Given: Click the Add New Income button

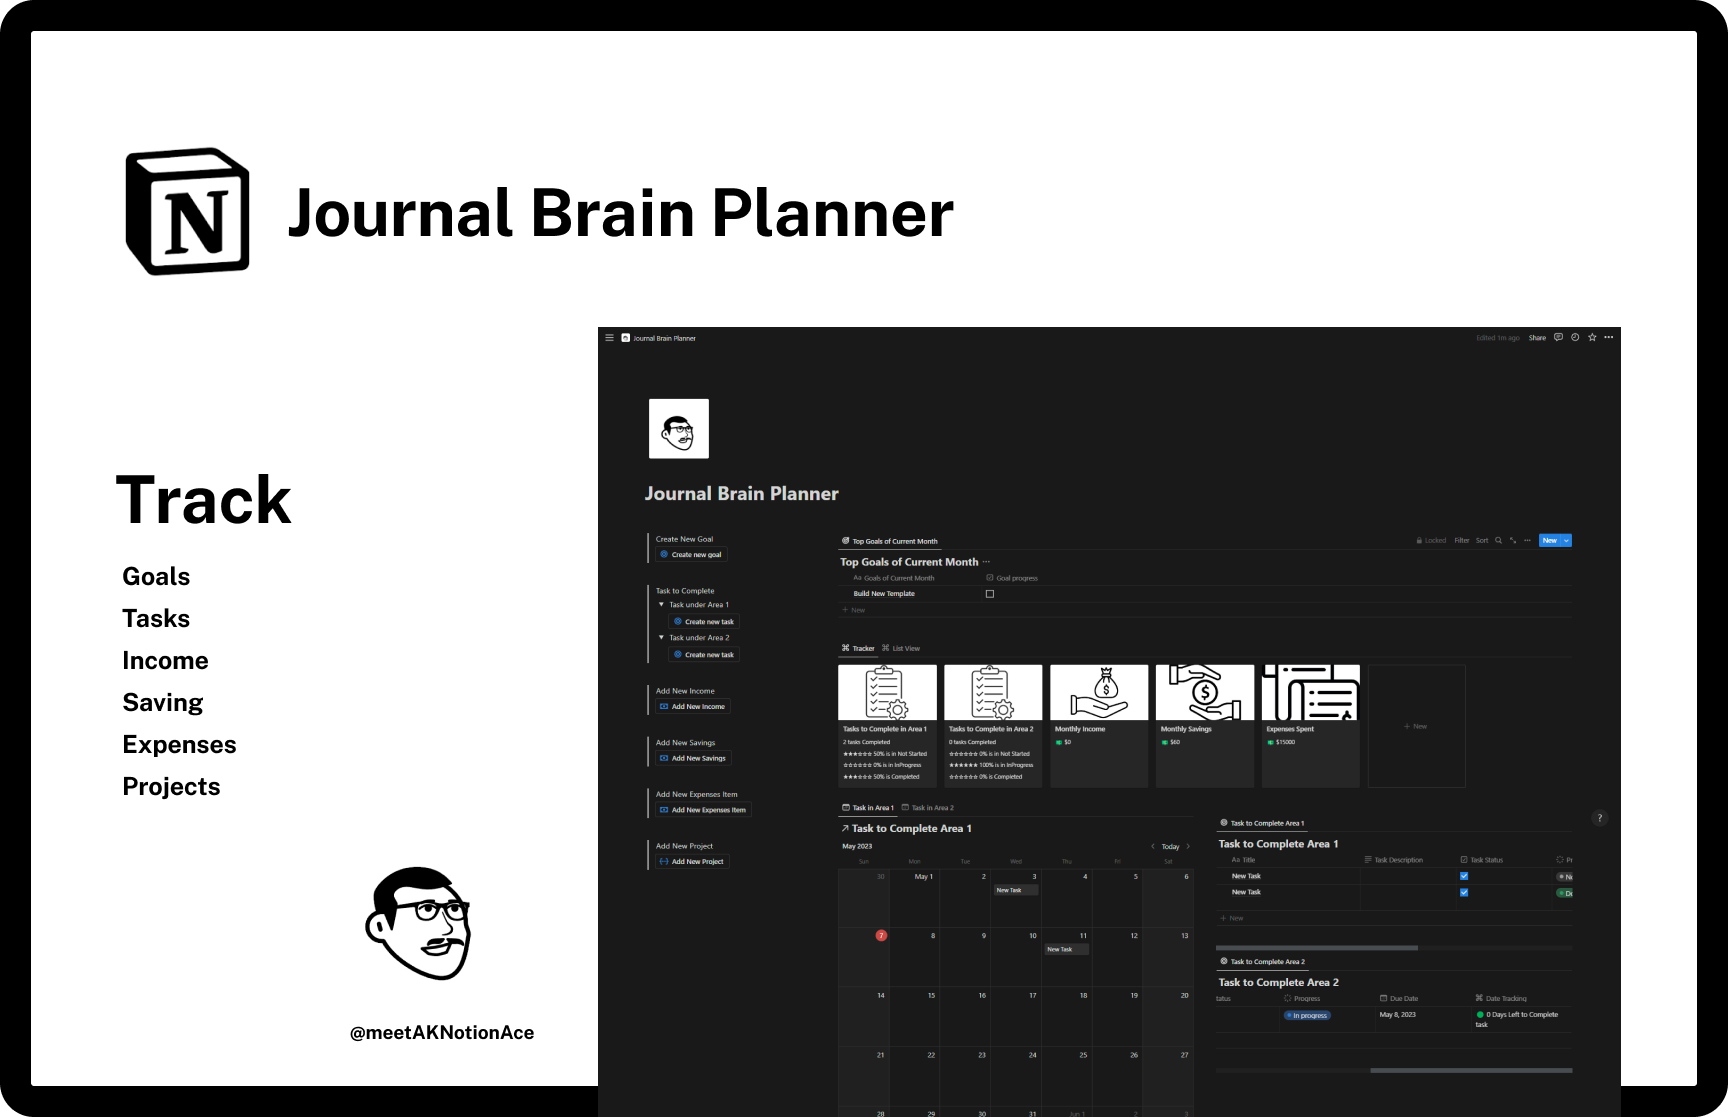Looking at the screenshot, I should [x=692, y=706].
